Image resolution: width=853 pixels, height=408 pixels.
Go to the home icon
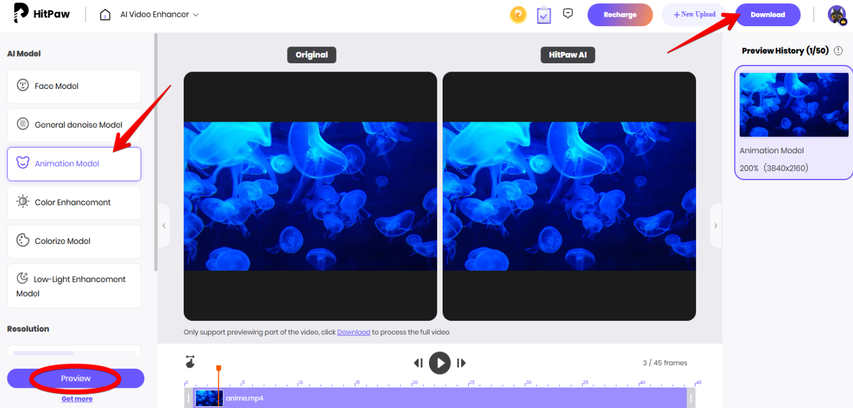105,15
